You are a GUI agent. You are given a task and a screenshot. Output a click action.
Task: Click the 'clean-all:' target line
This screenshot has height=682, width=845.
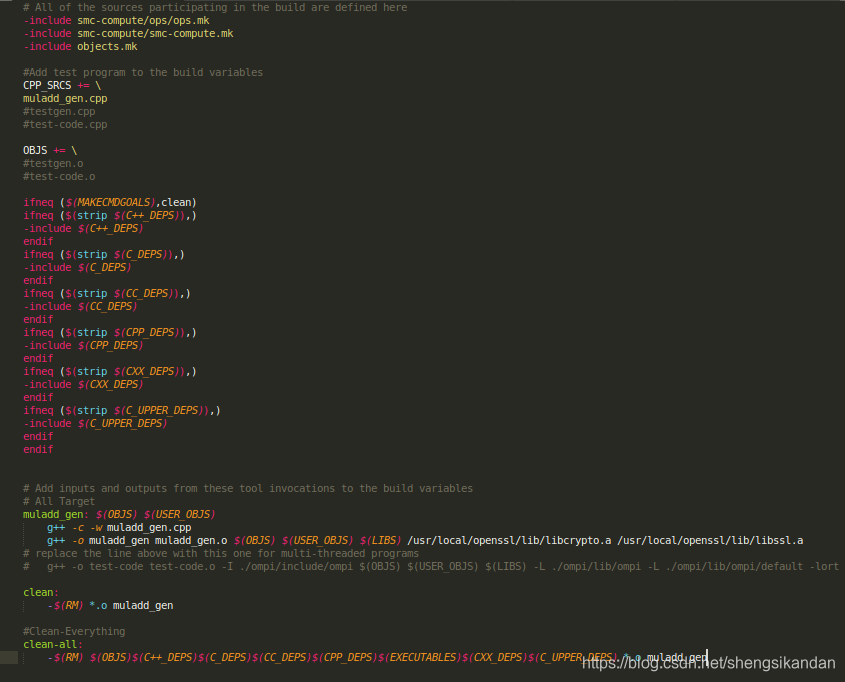pos(53,644)
